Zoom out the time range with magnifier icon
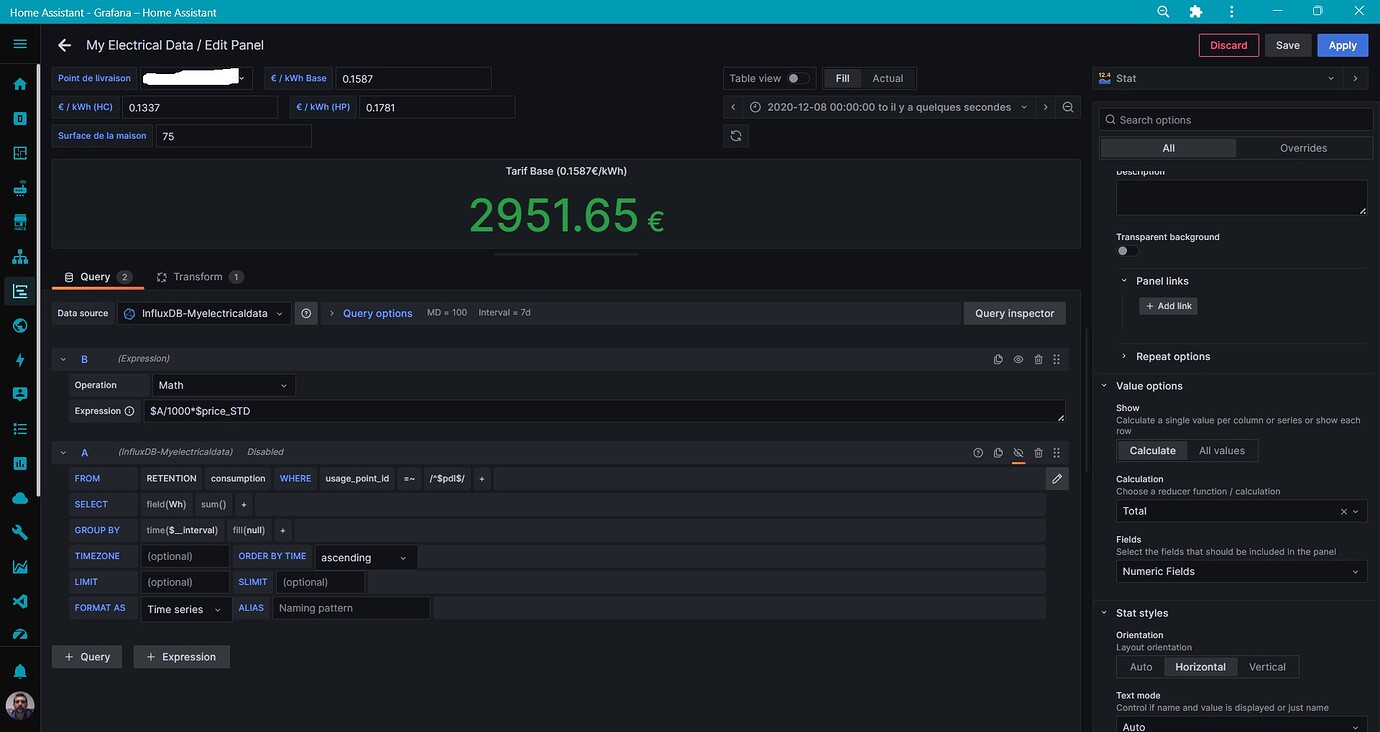Screen dimensions: 1380x732 tap(1068, 107)
